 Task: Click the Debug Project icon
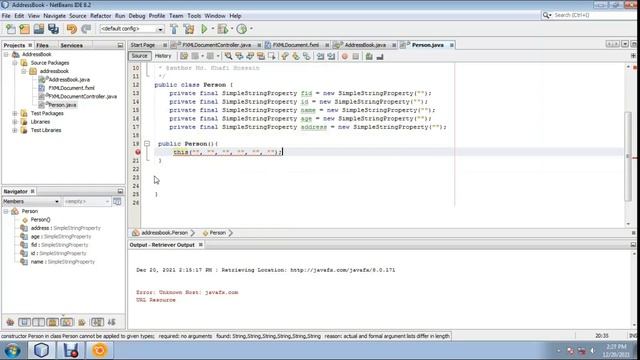[x=222, y=29]
